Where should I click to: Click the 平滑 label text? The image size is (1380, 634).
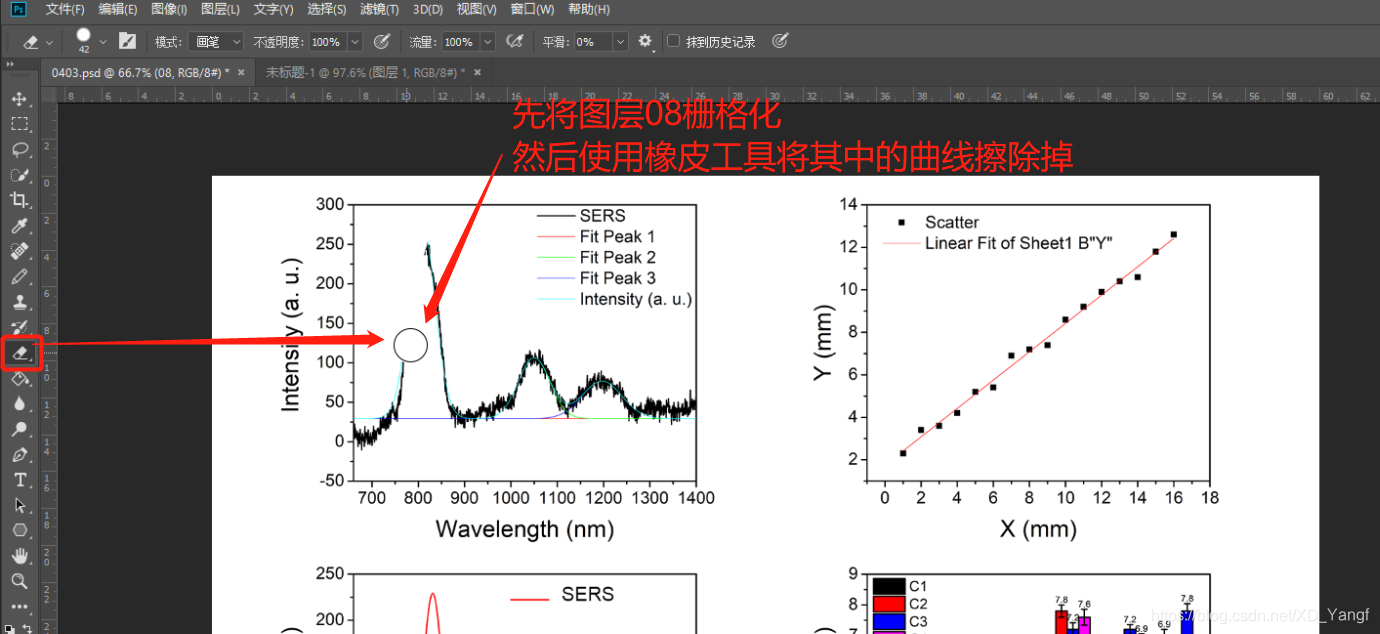(556, 42)
